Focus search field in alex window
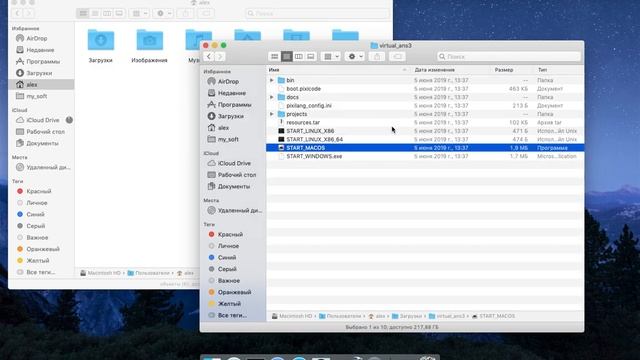Viewport: 640px width, 360px height. 317,13
